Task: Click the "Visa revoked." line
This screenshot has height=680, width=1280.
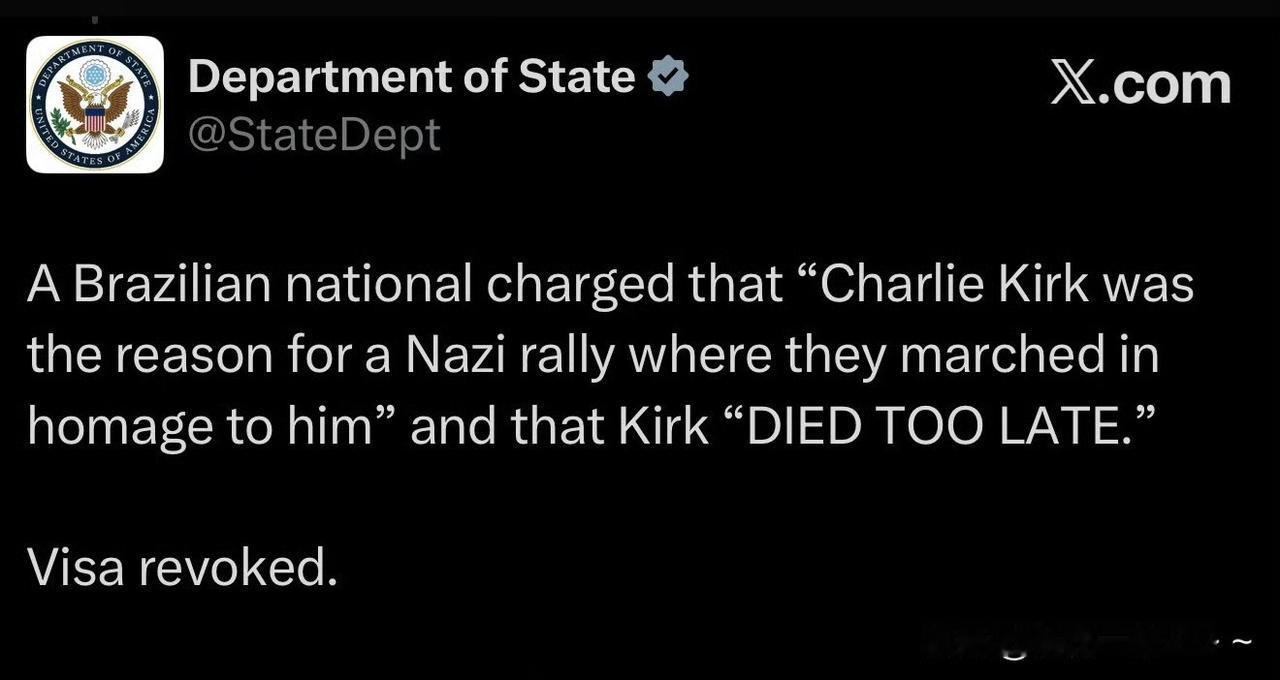Action: click(x=178, y=568)
